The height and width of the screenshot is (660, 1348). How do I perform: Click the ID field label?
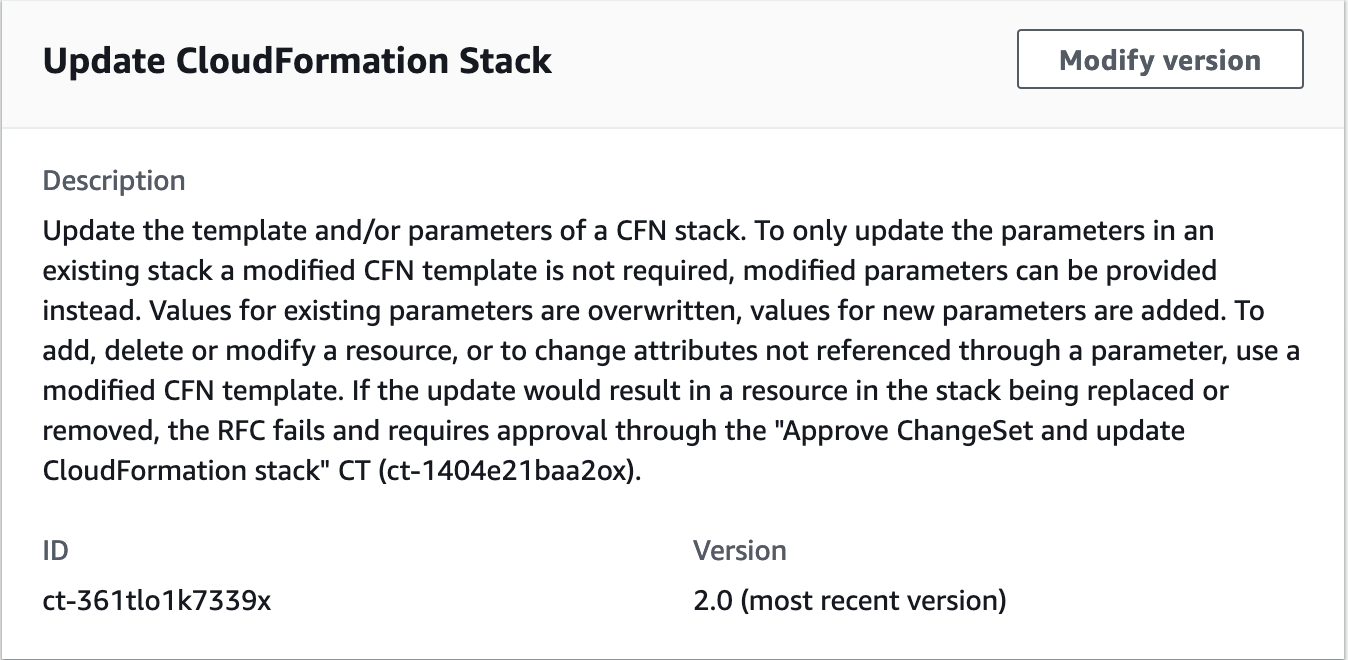point(54,549)
